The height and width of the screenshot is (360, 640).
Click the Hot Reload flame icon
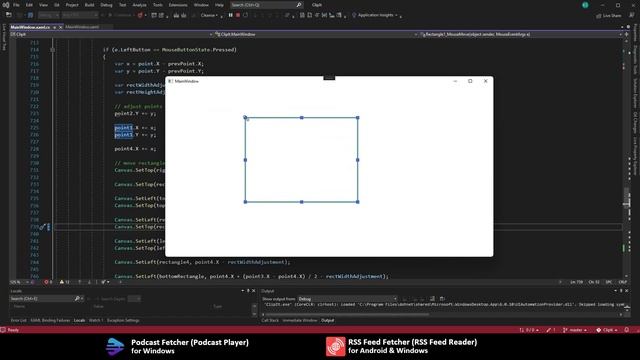(140, 15)
